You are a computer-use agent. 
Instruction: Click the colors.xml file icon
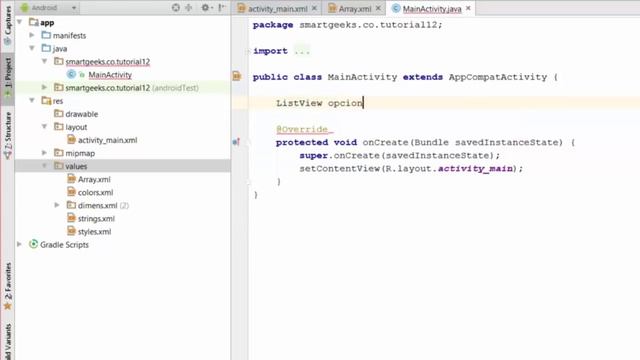pos(71,192)
